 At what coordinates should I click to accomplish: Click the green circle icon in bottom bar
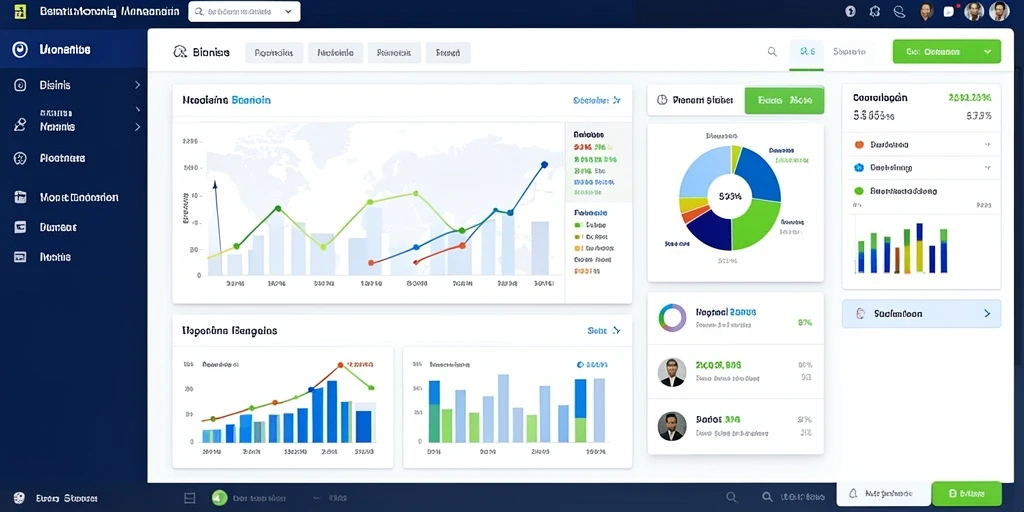219,498
